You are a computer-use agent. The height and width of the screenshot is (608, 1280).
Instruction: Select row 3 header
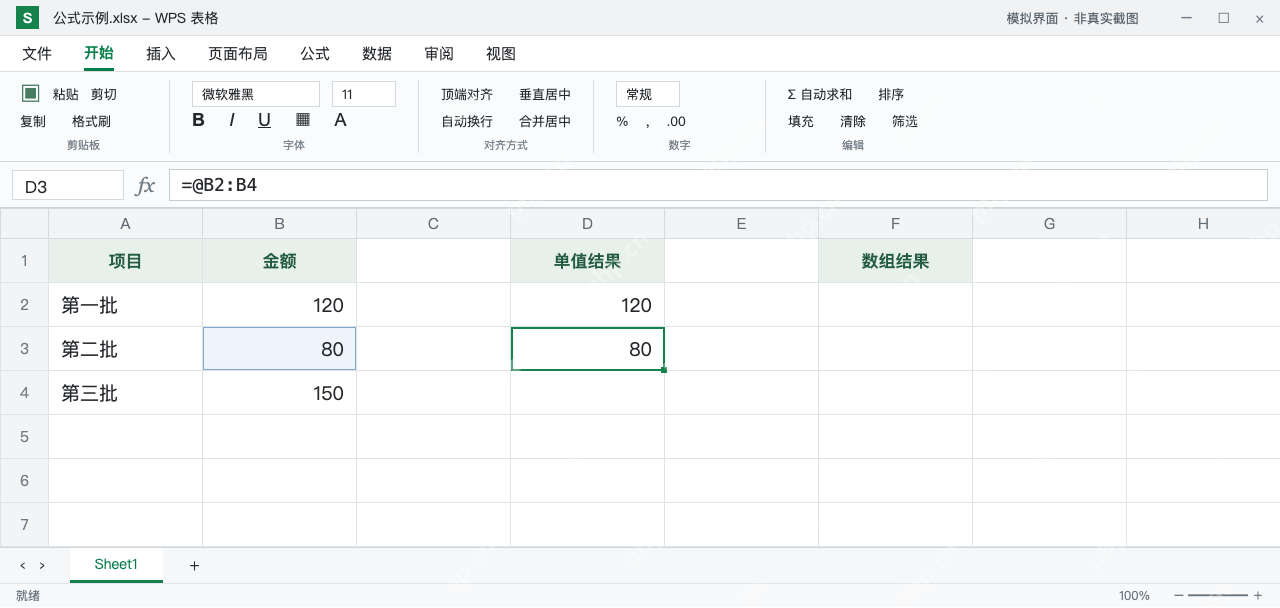click(24, 349)
